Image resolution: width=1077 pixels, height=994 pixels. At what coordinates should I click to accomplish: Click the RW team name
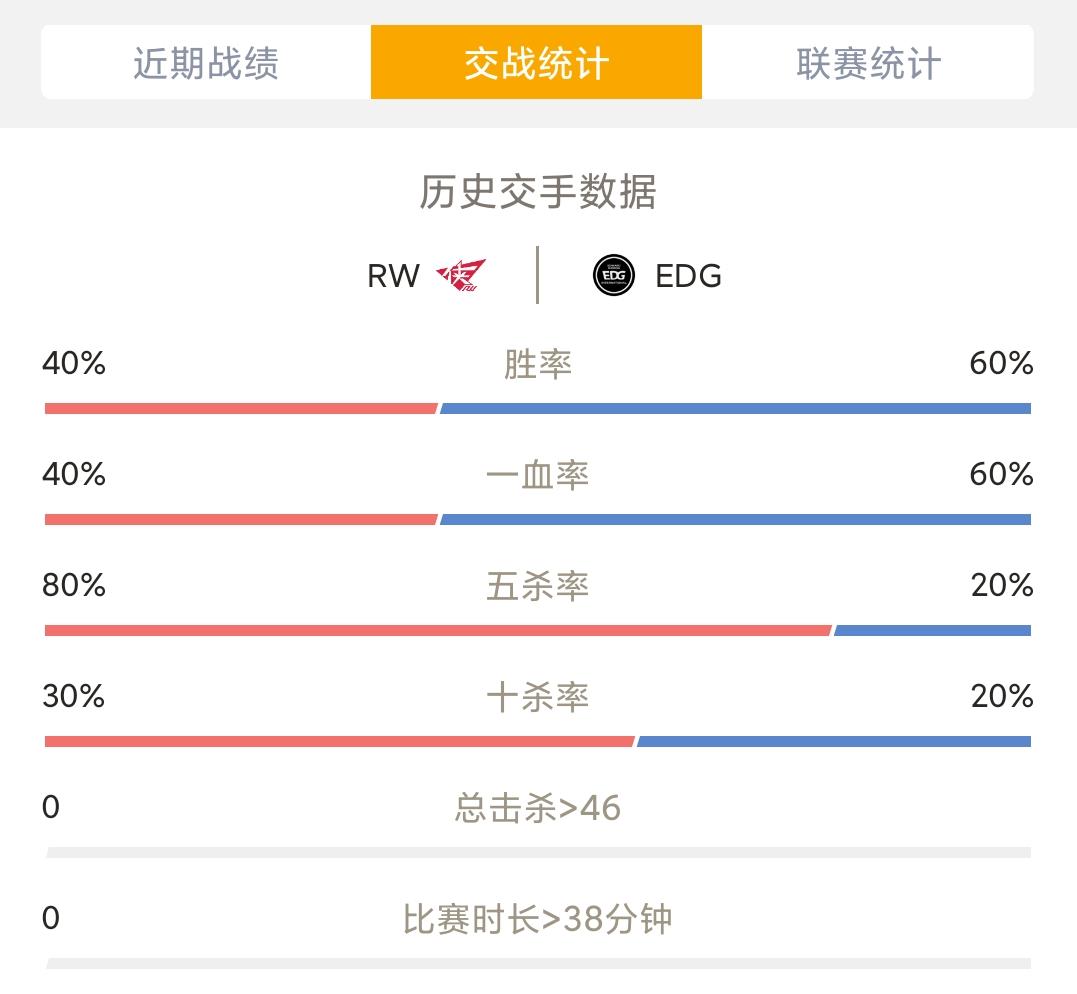pos(393,276)
